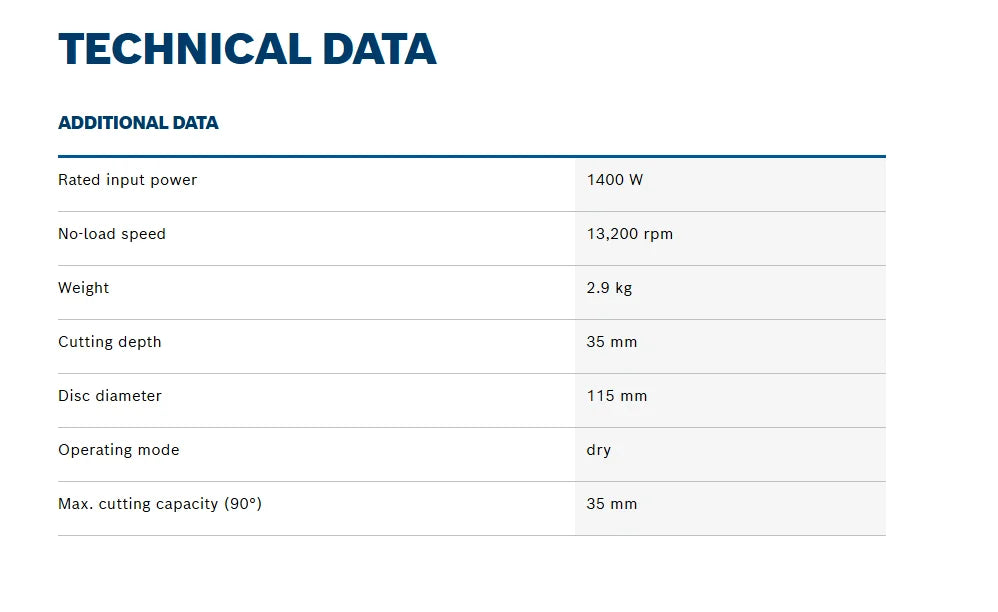This screenshot has height=612, width=998.
Task: Click the 1400 W value cell
Action: tap(730, 184)
